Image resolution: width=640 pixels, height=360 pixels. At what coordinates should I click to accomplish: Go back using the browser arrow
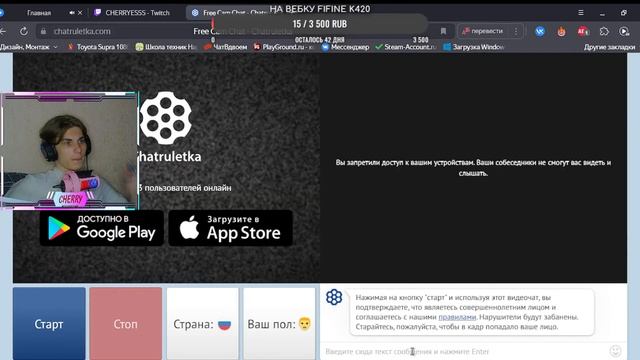3,31
